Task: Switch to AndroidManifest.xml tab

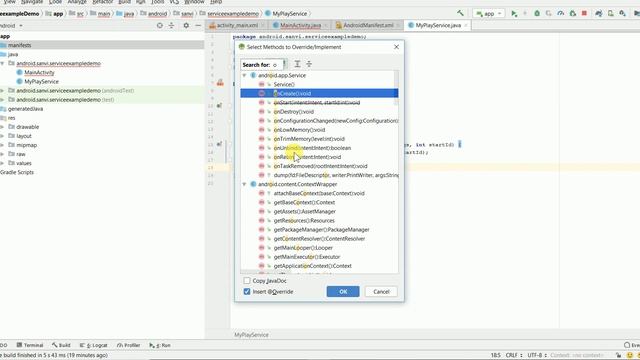Action: point(368,25)
